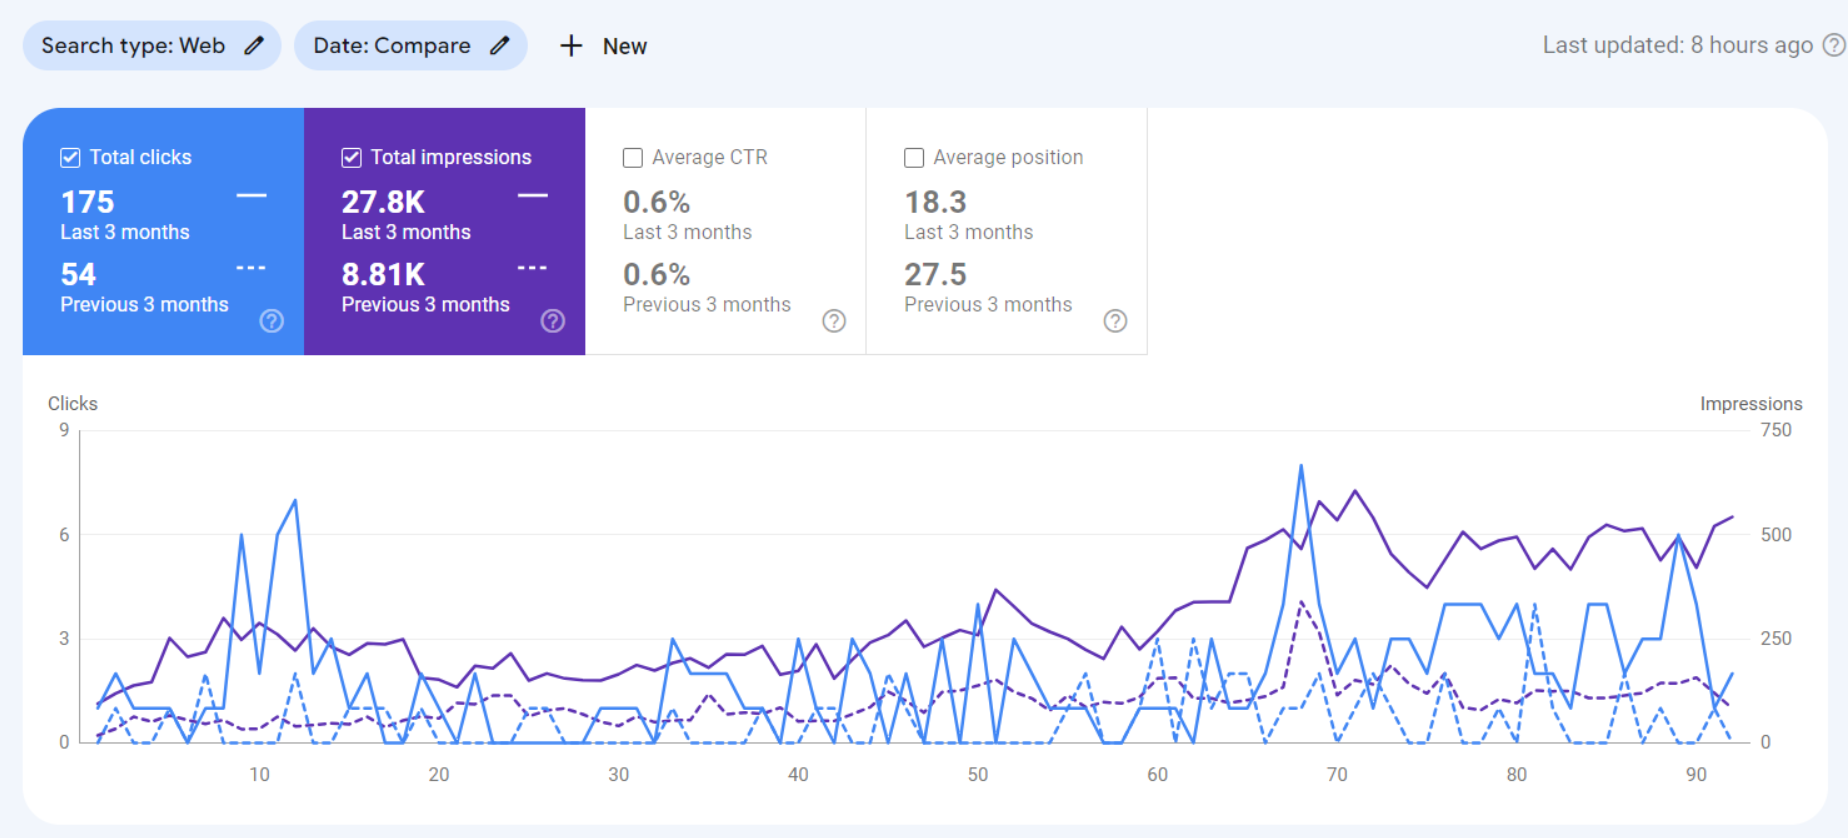Viewport: 1848px width, 838px height.
Task: Select the 18.3 average position value
Action: (935, 202)
